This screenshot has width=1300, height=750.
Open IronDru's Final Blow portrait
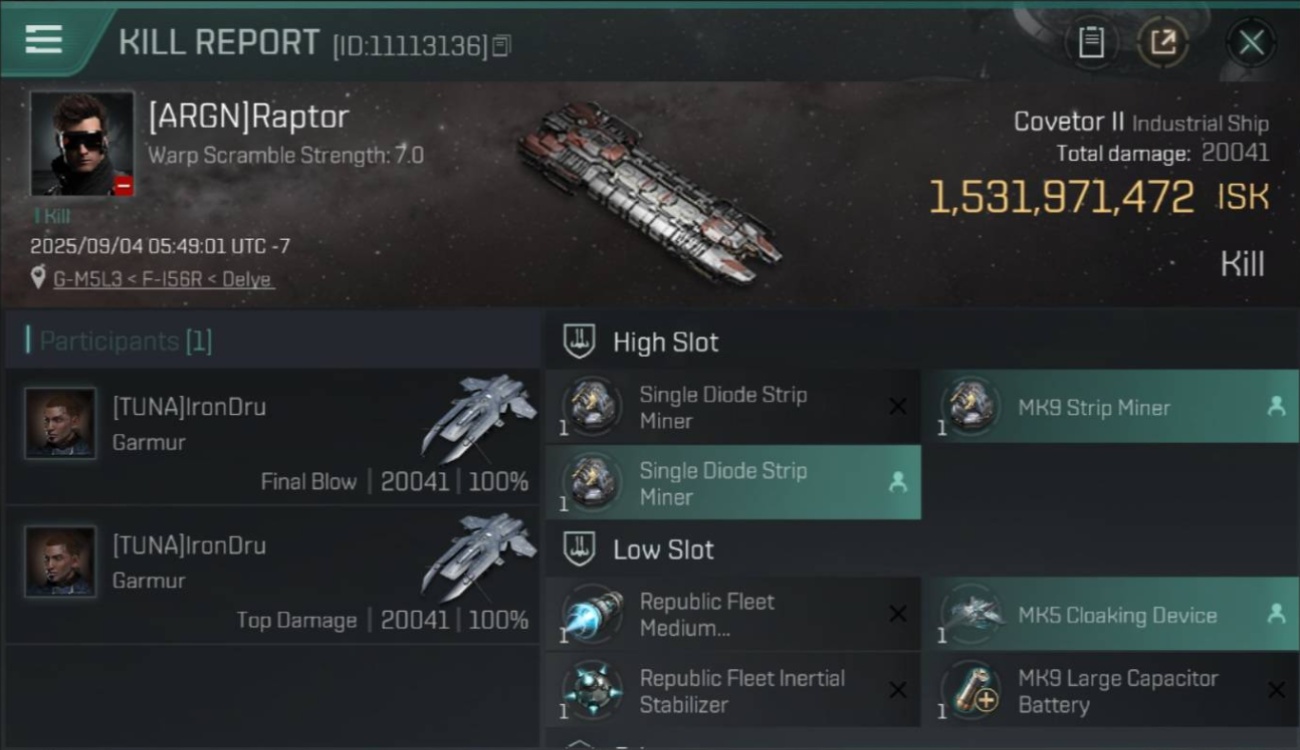click(x=60, y=423)
